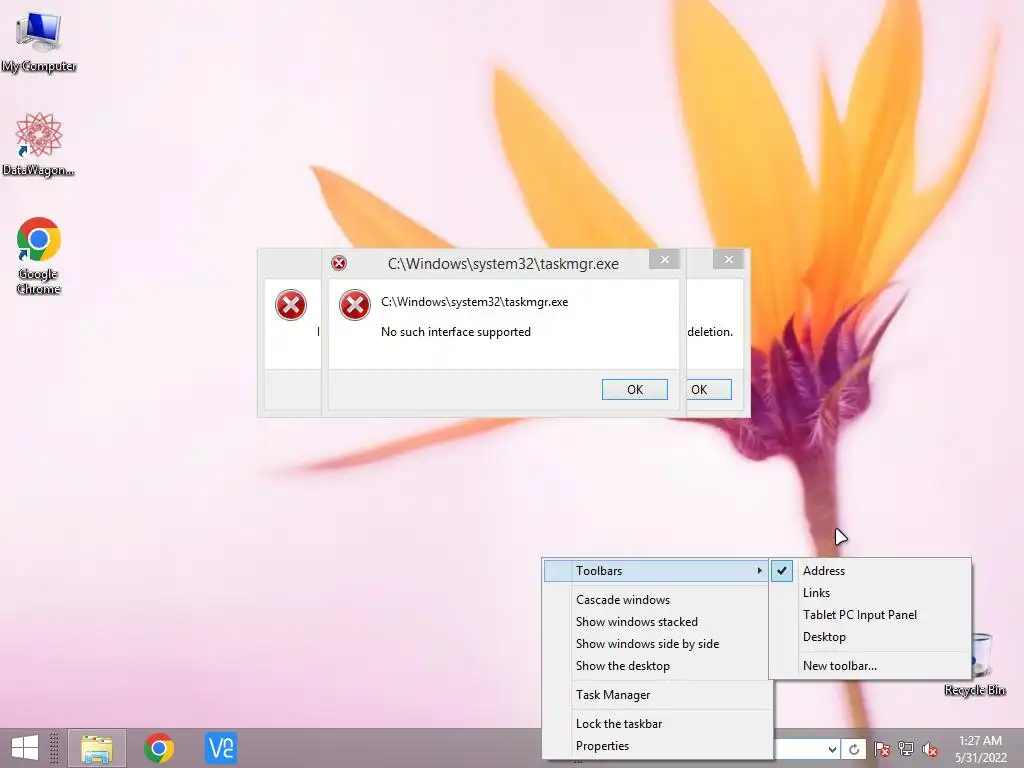1024x768 pixels.
Task: Expand the Toolbars submenu arrow
Action: [x=759, y=571]
